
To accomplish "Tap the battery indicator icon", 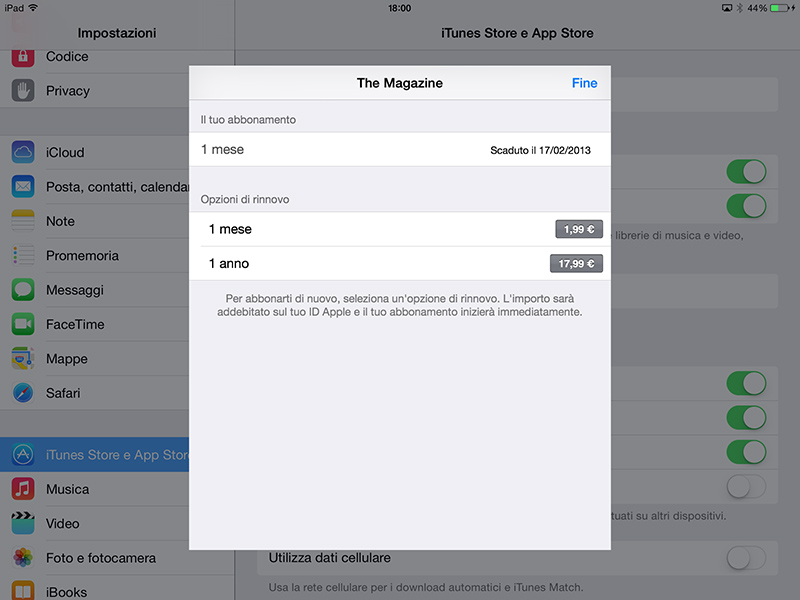I will [783, 8].
